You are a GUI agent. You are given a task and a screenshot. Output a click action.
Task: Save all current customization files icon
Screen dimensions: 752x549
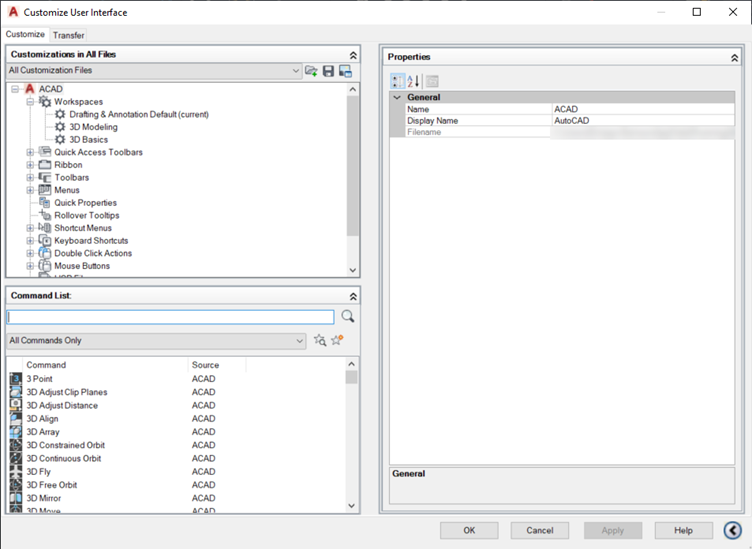coord(328,71)
